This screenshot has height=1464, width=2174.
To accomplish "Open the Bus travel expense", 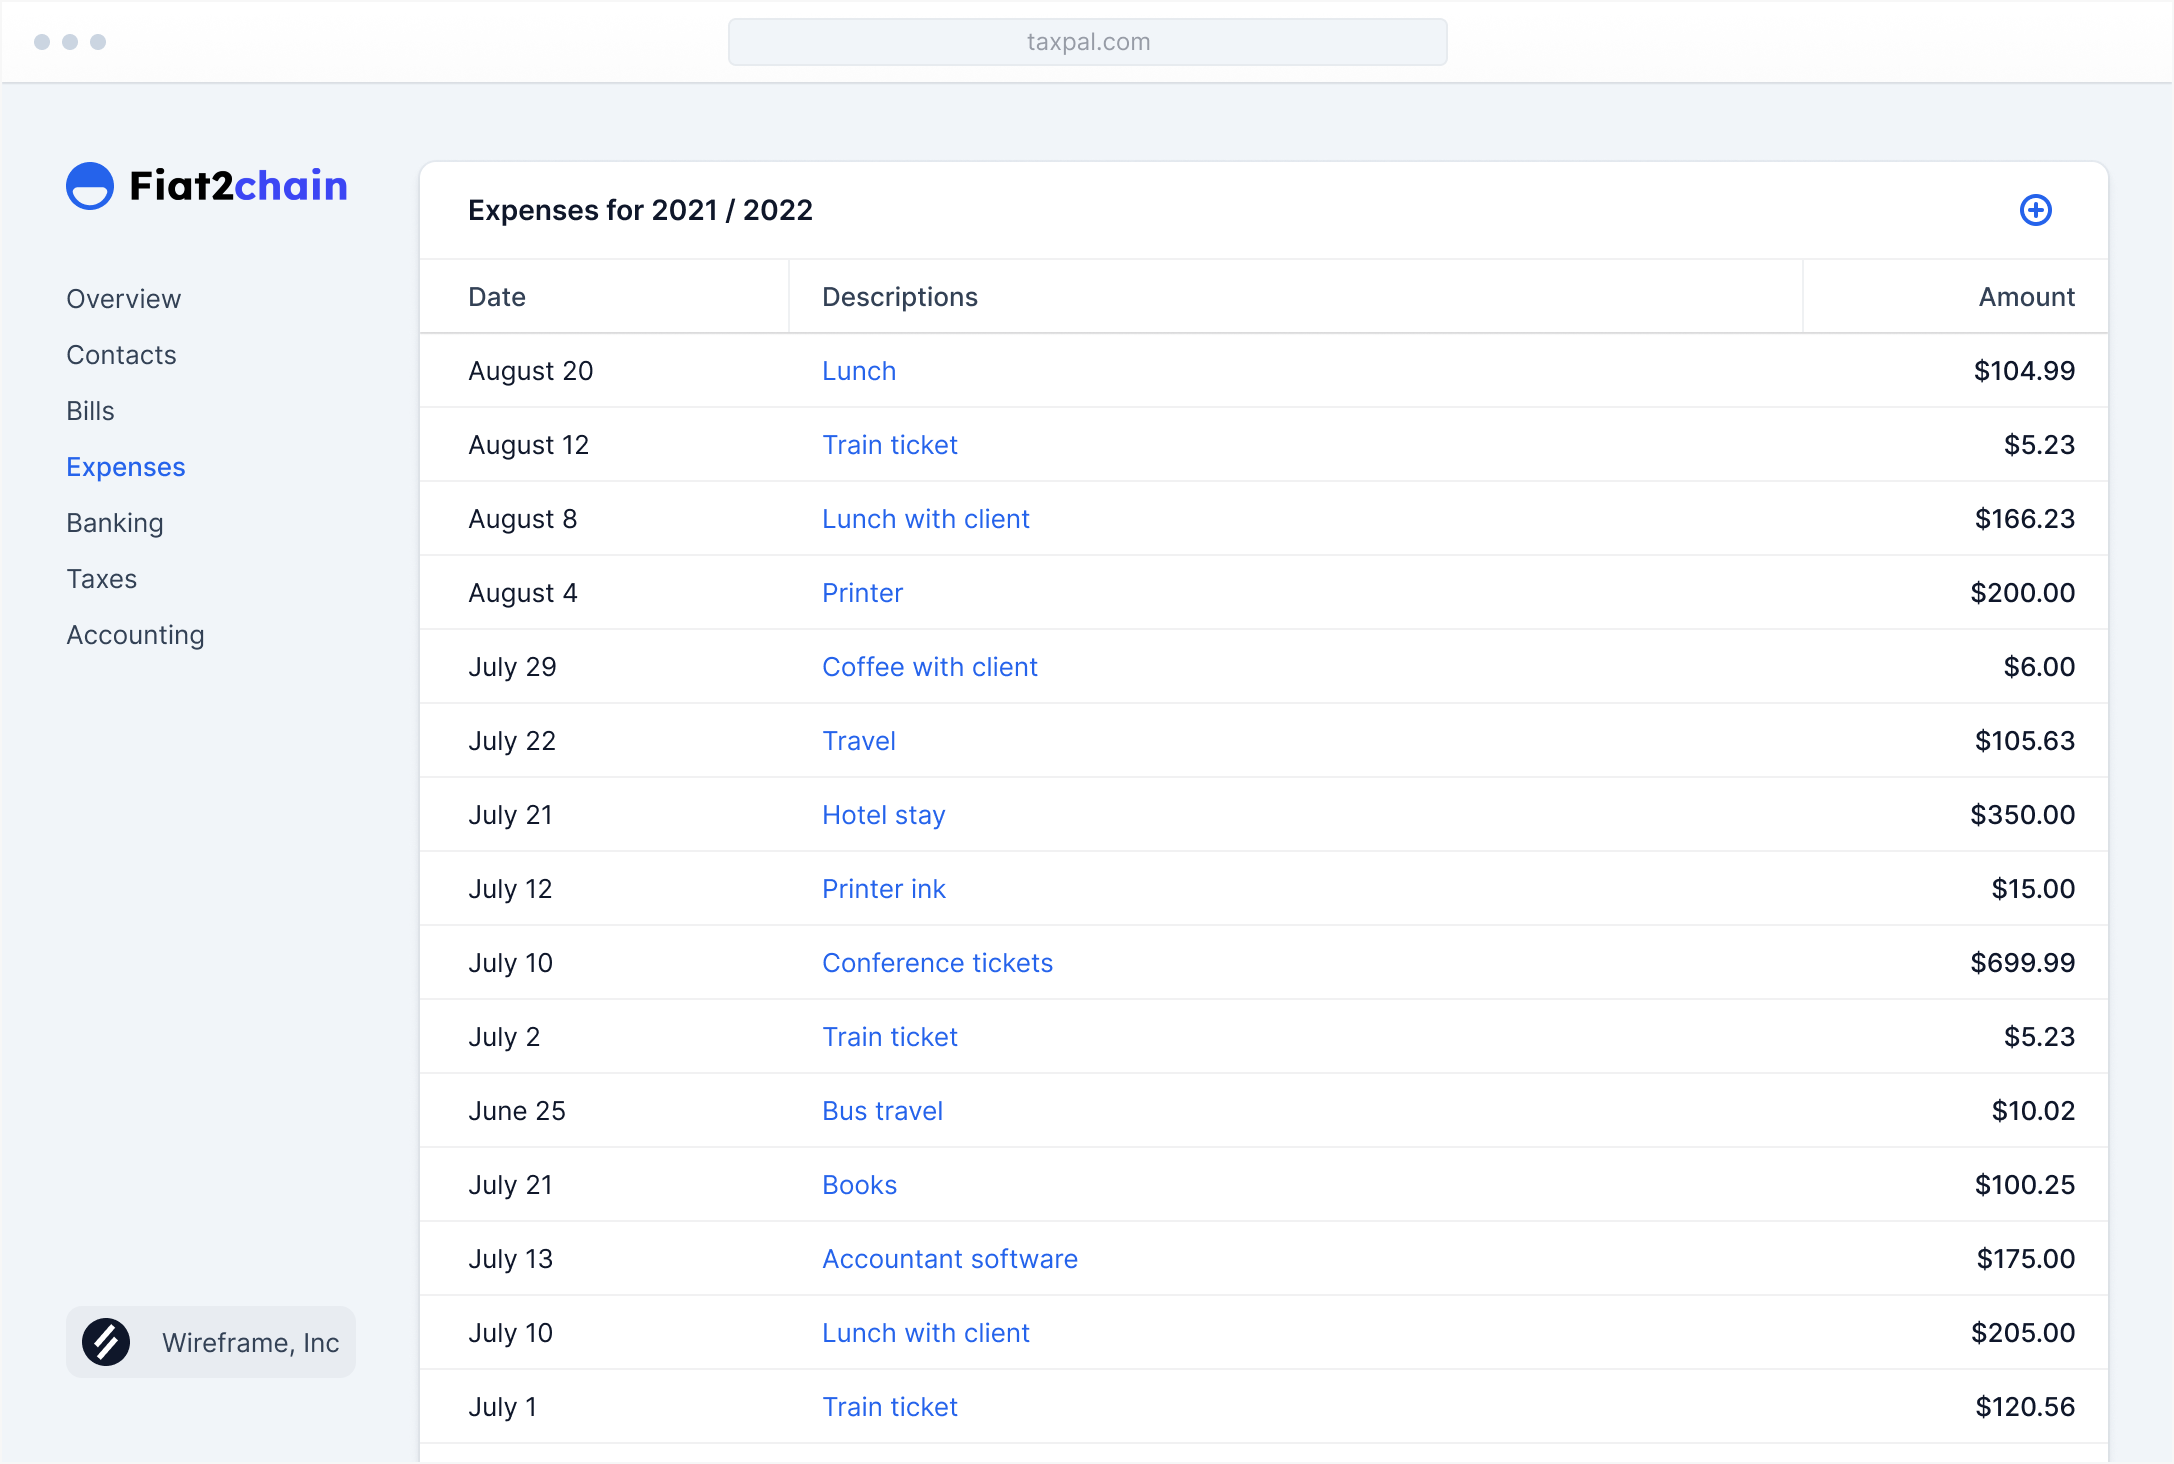I will point(882,1111).
